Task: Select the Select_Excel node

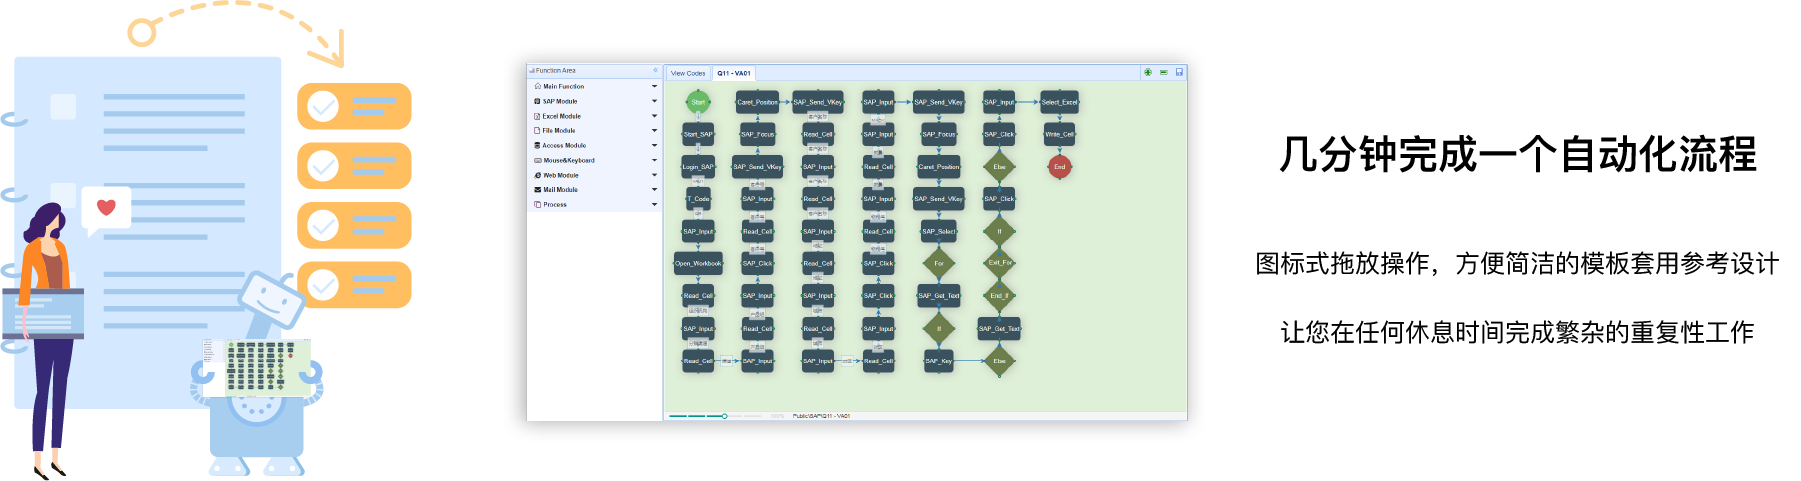Action: (1059, 102)
